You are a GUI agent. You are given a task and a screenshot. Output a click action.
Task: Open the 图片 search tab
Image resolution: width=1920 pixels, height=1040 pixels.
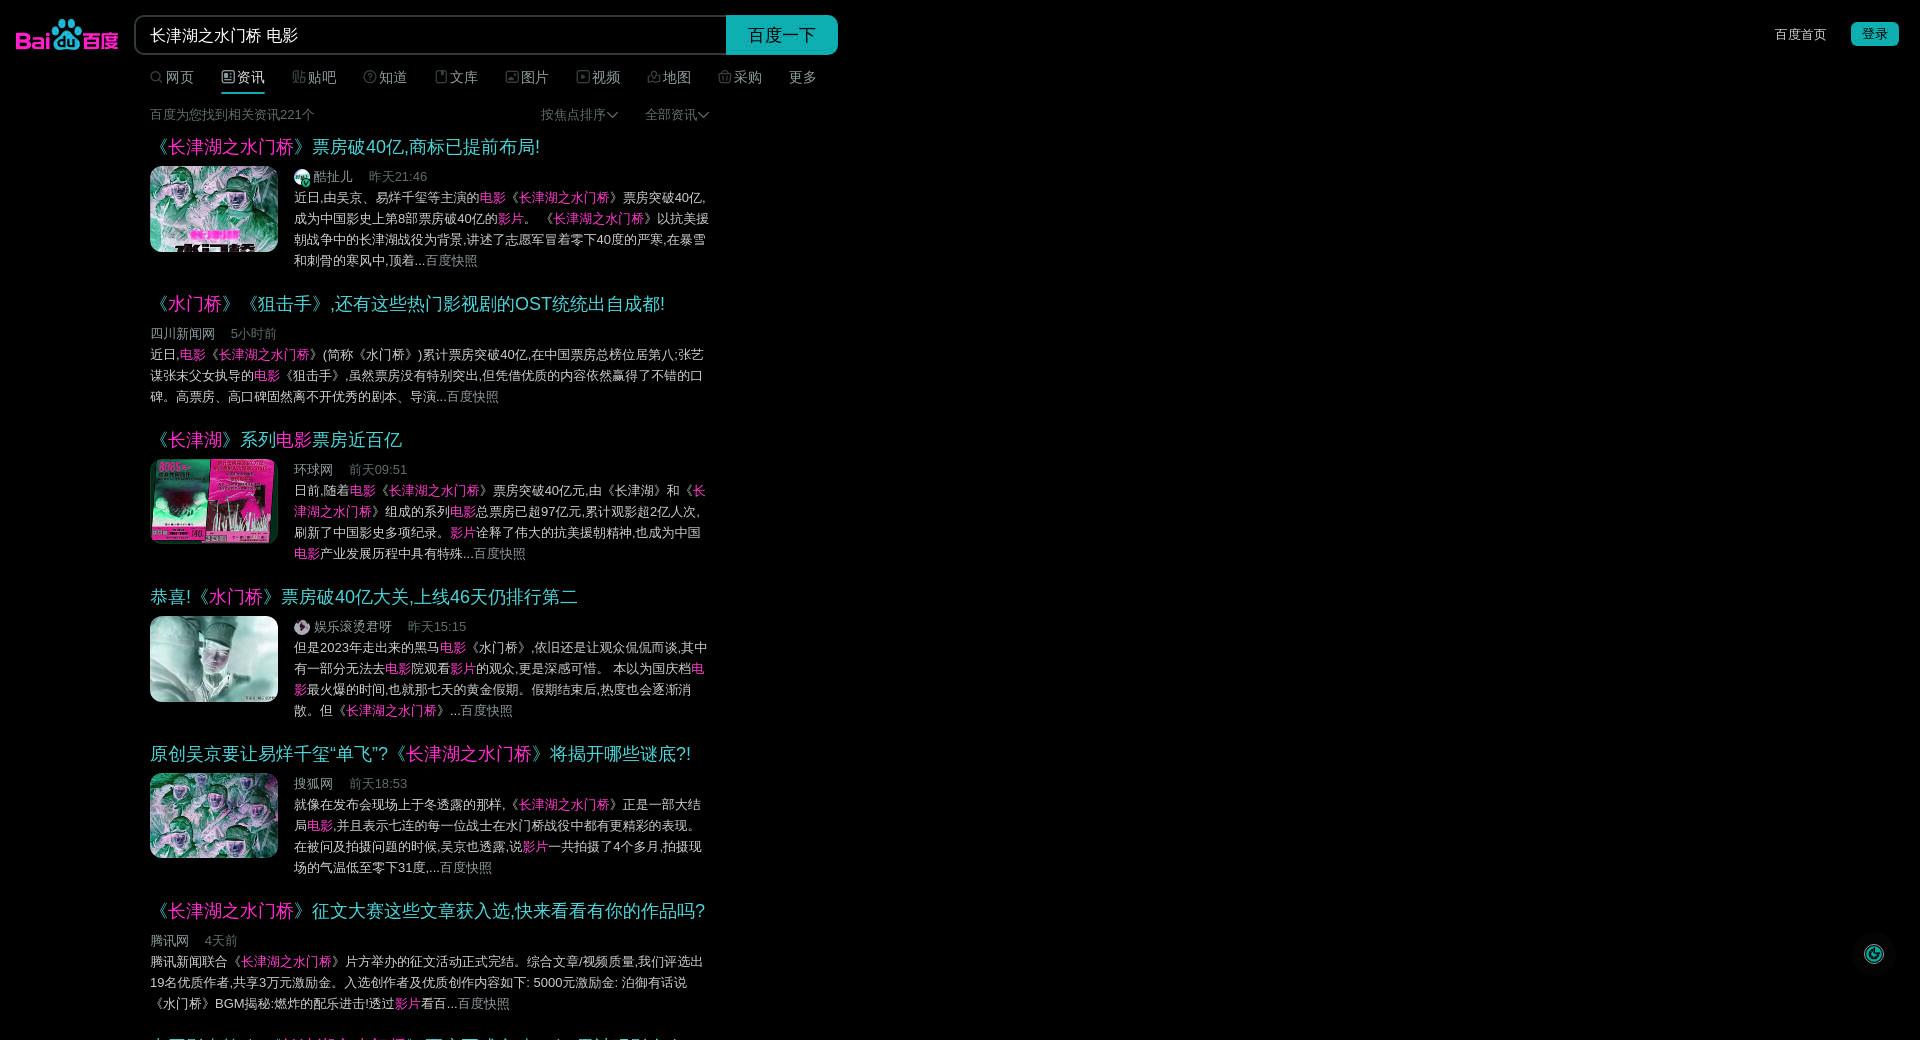click(527, 77)
